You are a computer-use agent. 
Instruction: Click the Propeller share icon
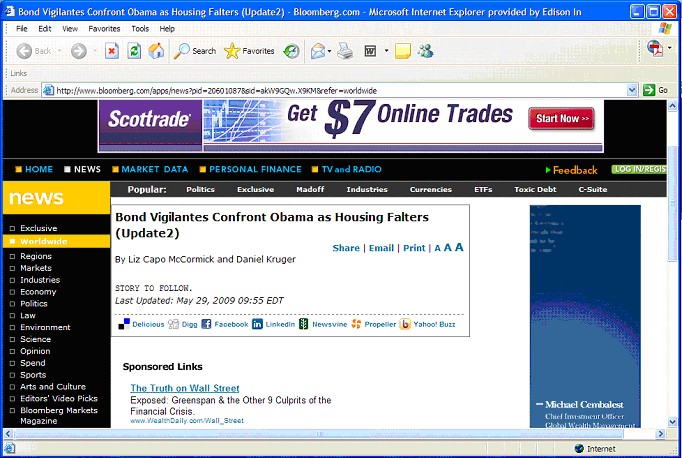356,324
